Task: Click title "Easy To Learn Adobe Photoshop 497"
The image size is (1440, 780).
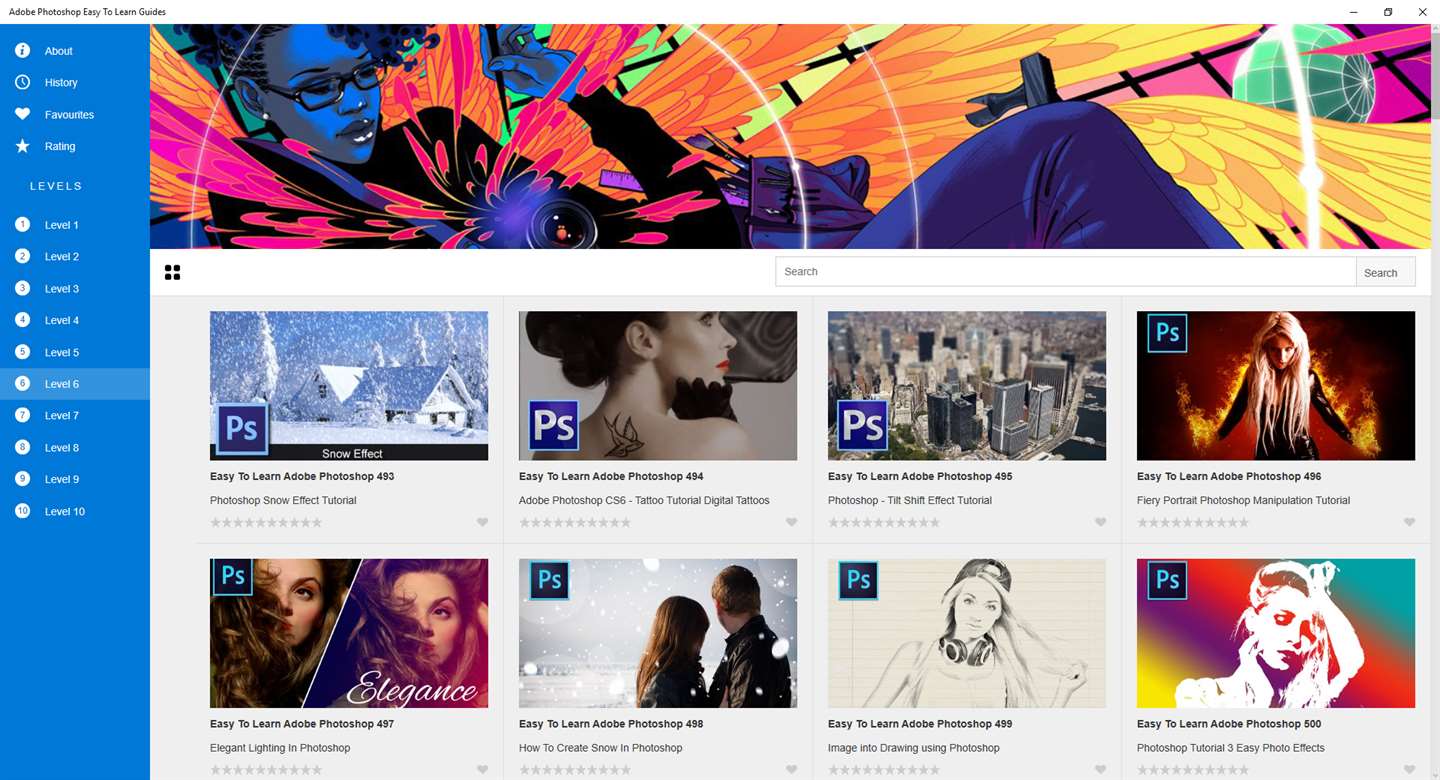Action: (x=302, y=724)
